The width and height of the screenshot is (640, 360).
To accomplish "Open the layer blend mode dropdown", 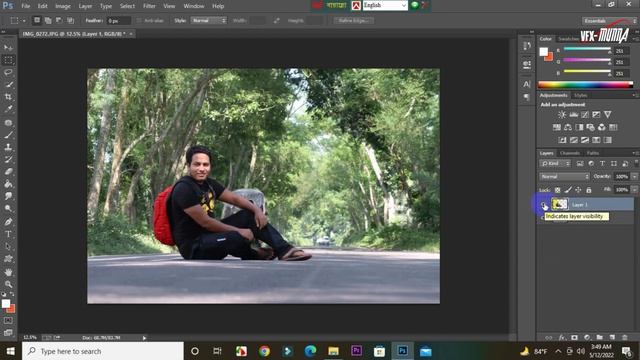I will click(x=564, y=177).
